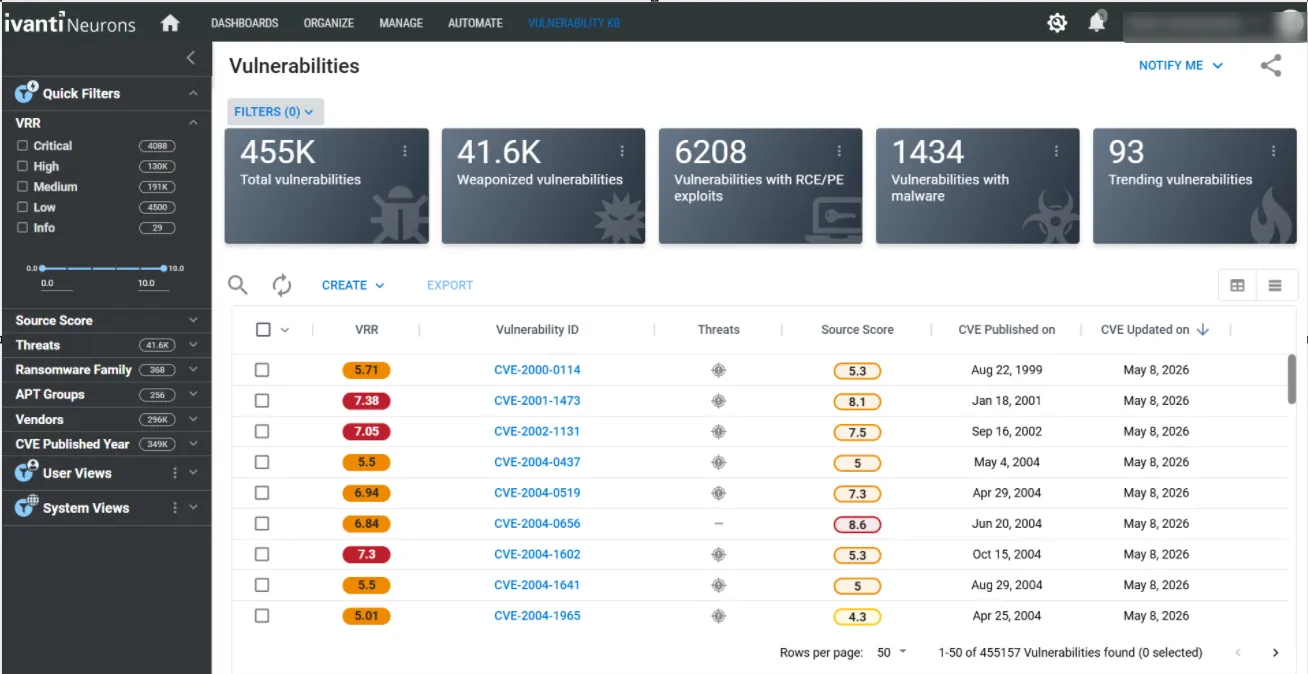1308x674 pixels.
Task: Open the VULNERABILITY KB tab
Action: (x=574, y=23)
